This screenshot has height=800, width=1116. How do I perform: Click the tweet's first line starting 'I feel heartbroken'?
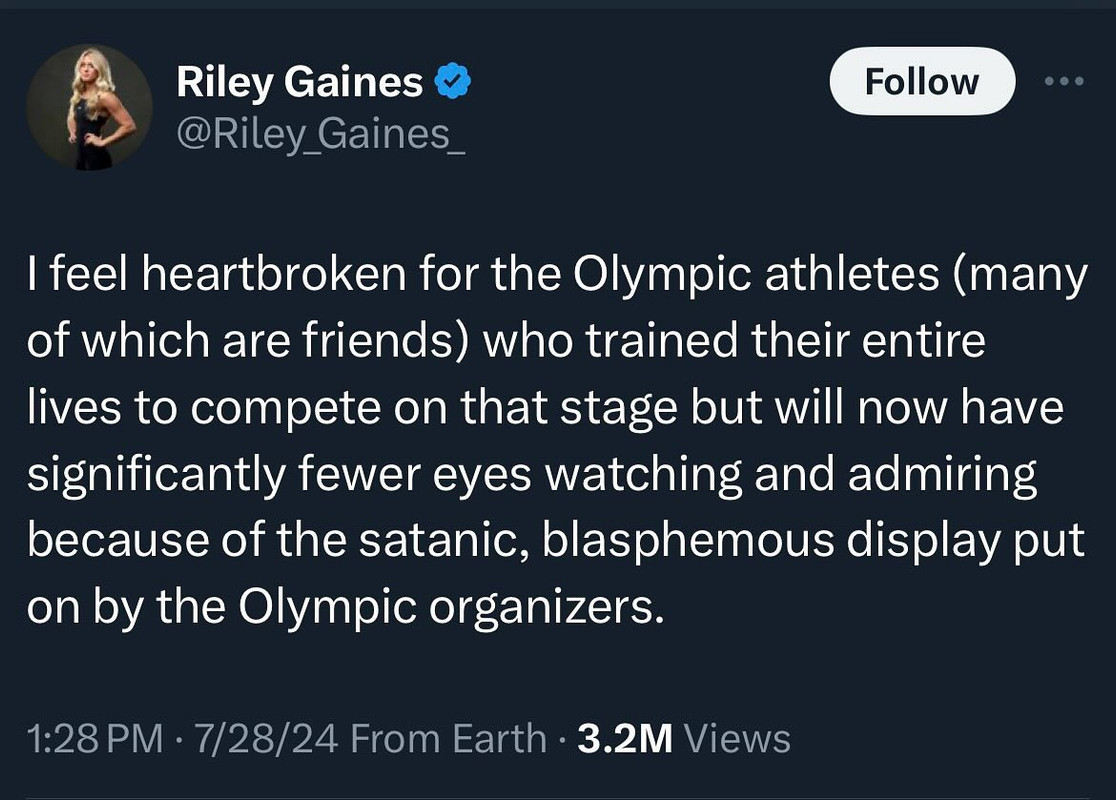(x=557, y=275)
